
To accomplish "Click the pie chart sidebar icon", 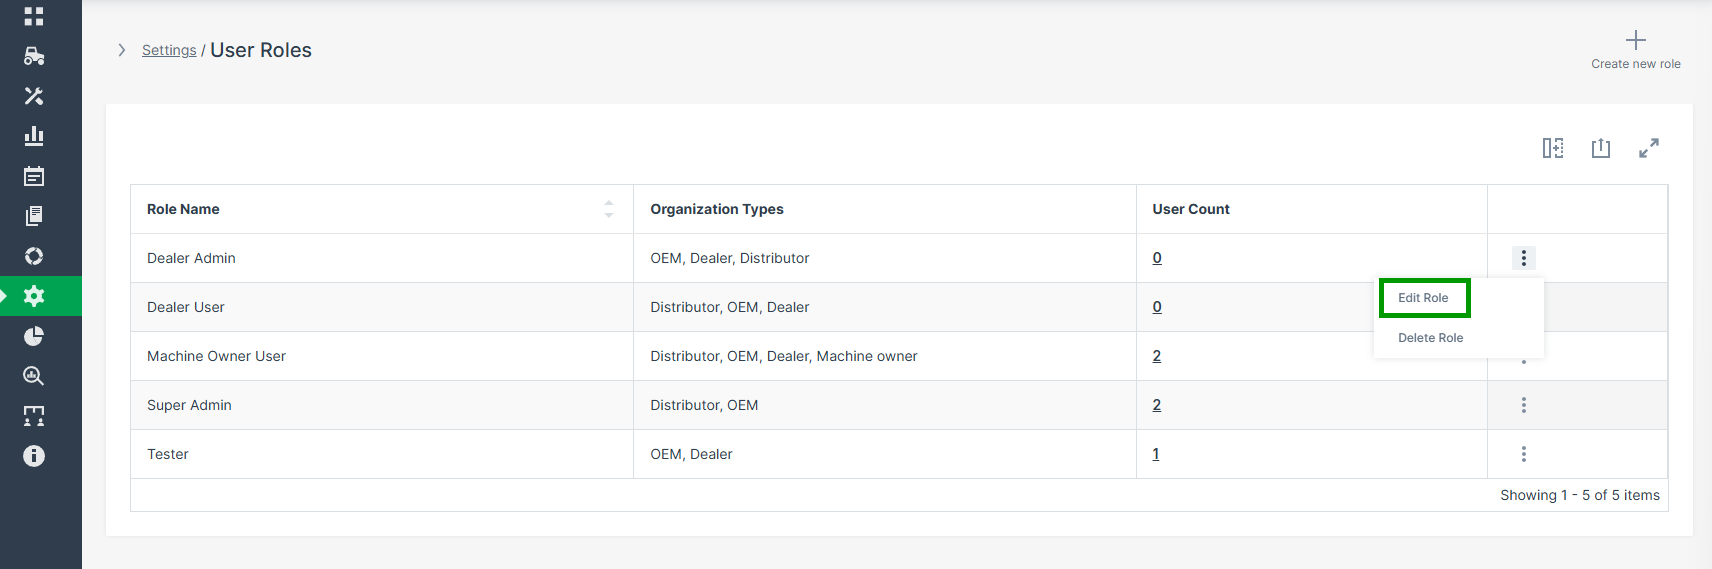I will click(34, 336).
